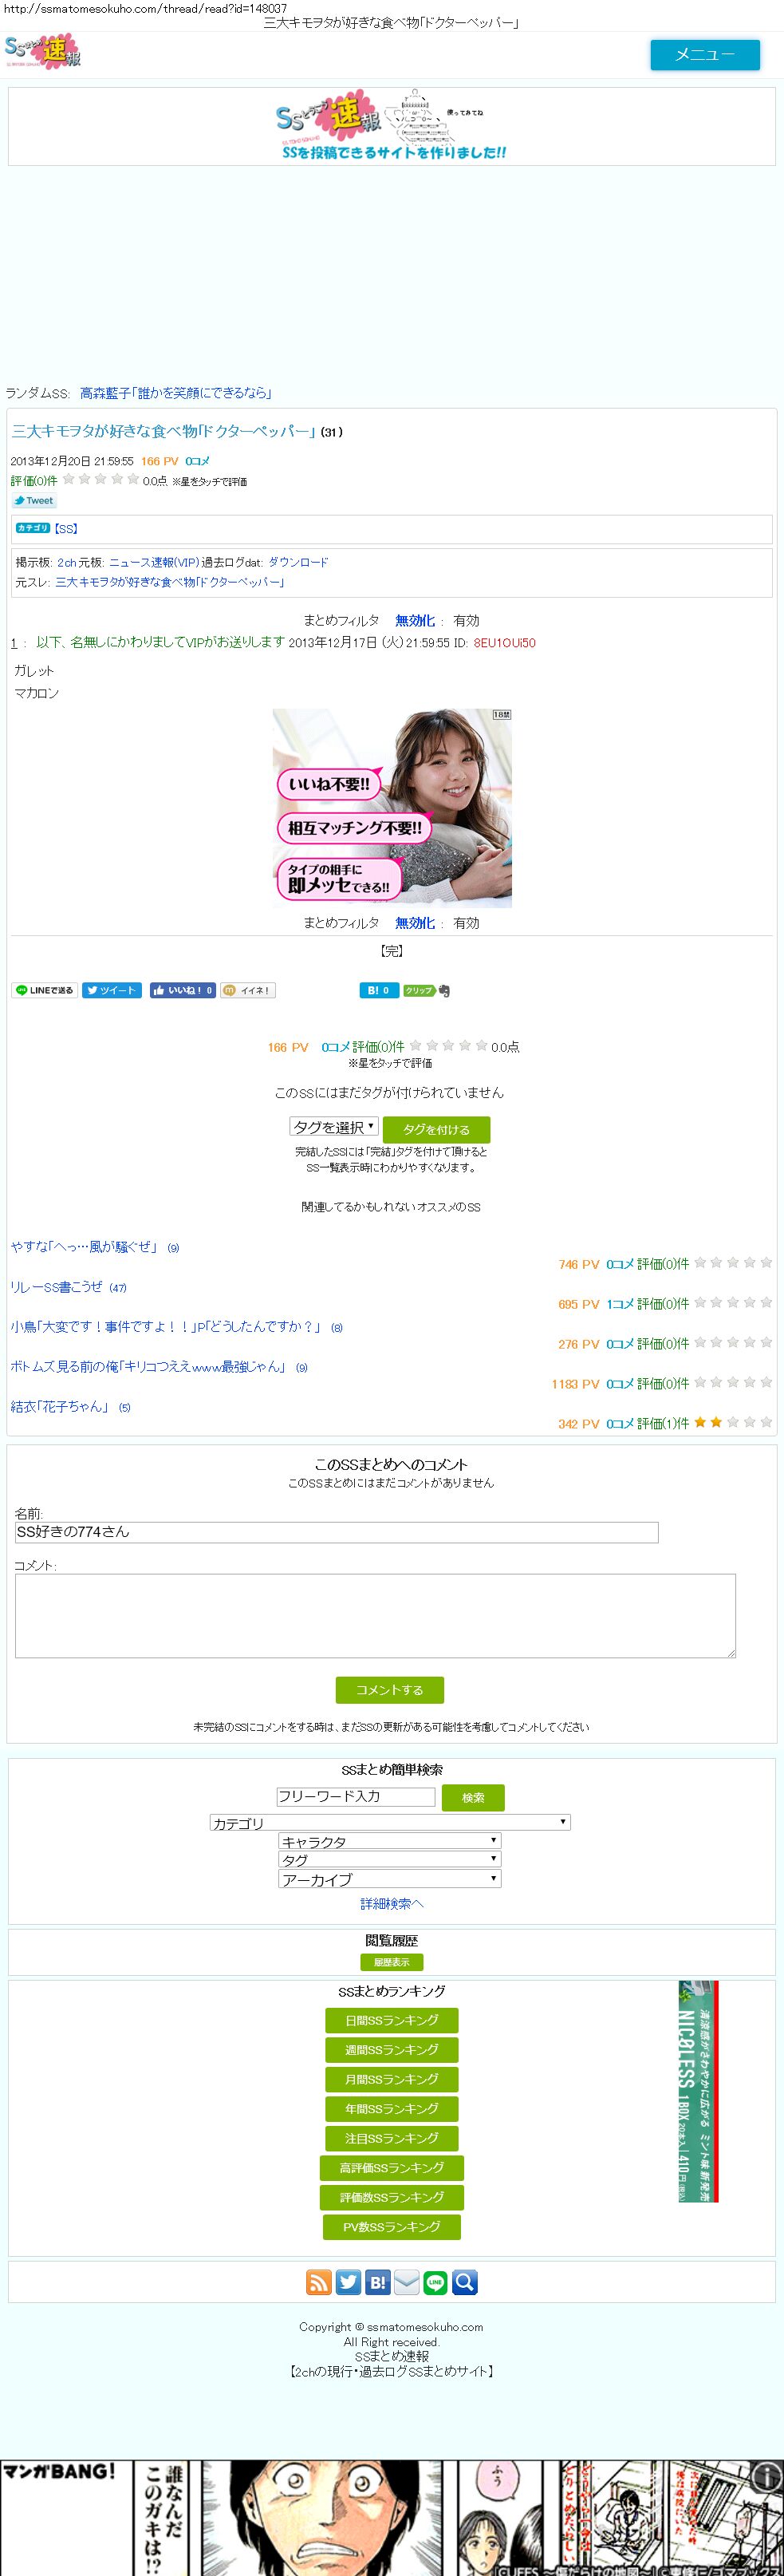Open the タグを選択 dropdown

click(334, 1127)
